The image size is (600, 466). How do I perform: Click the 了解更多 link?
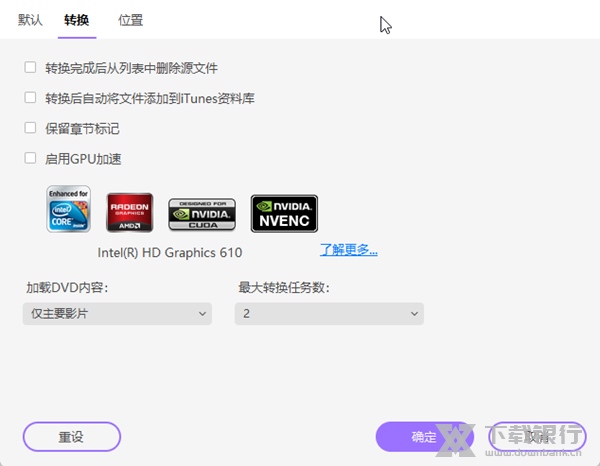tap(349, 249)
